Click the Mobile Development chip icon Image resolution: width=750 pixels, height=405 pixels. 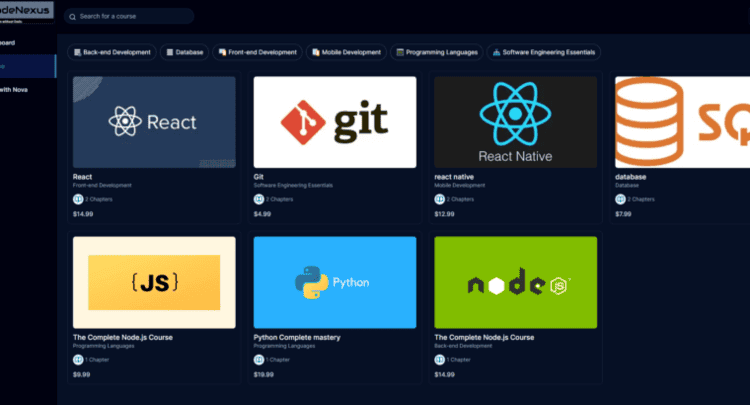pos(316,52)
